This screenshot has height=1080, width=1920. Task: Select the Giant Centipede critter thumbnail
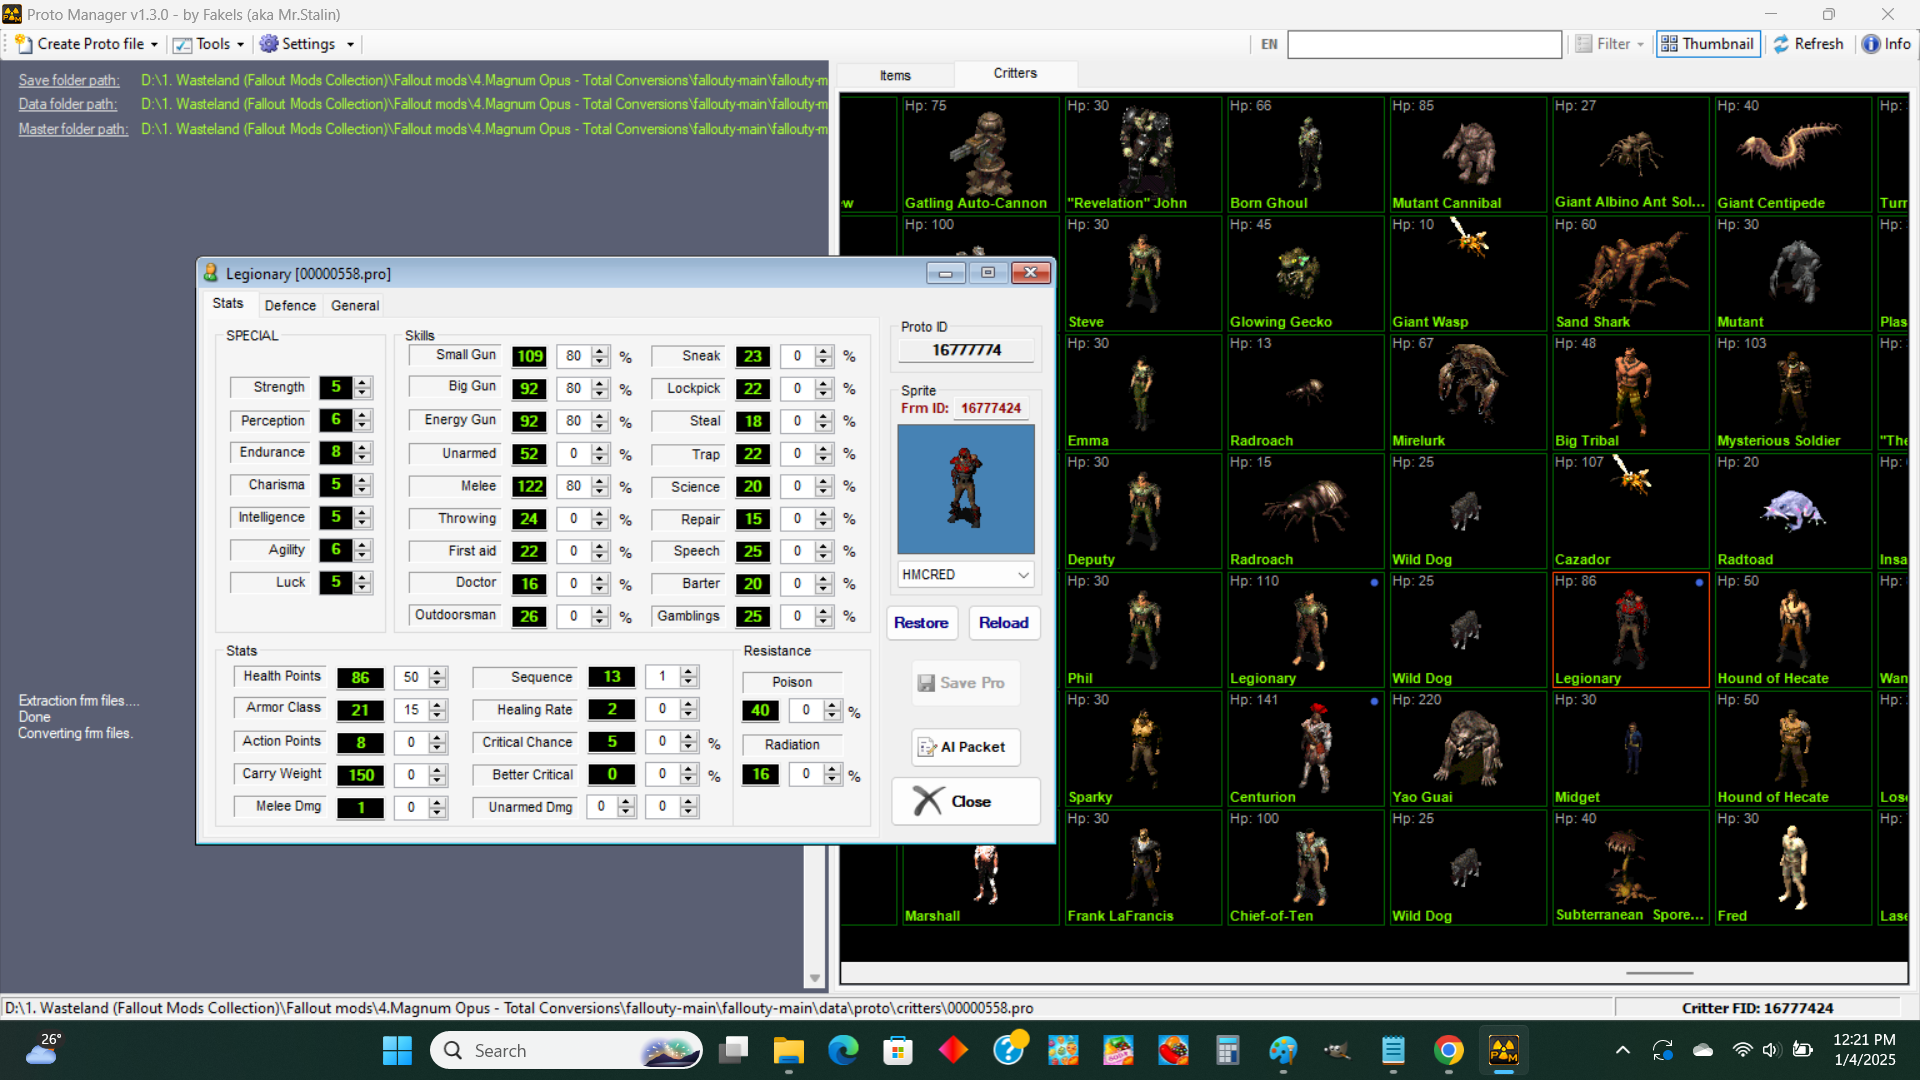point(1793,154)
